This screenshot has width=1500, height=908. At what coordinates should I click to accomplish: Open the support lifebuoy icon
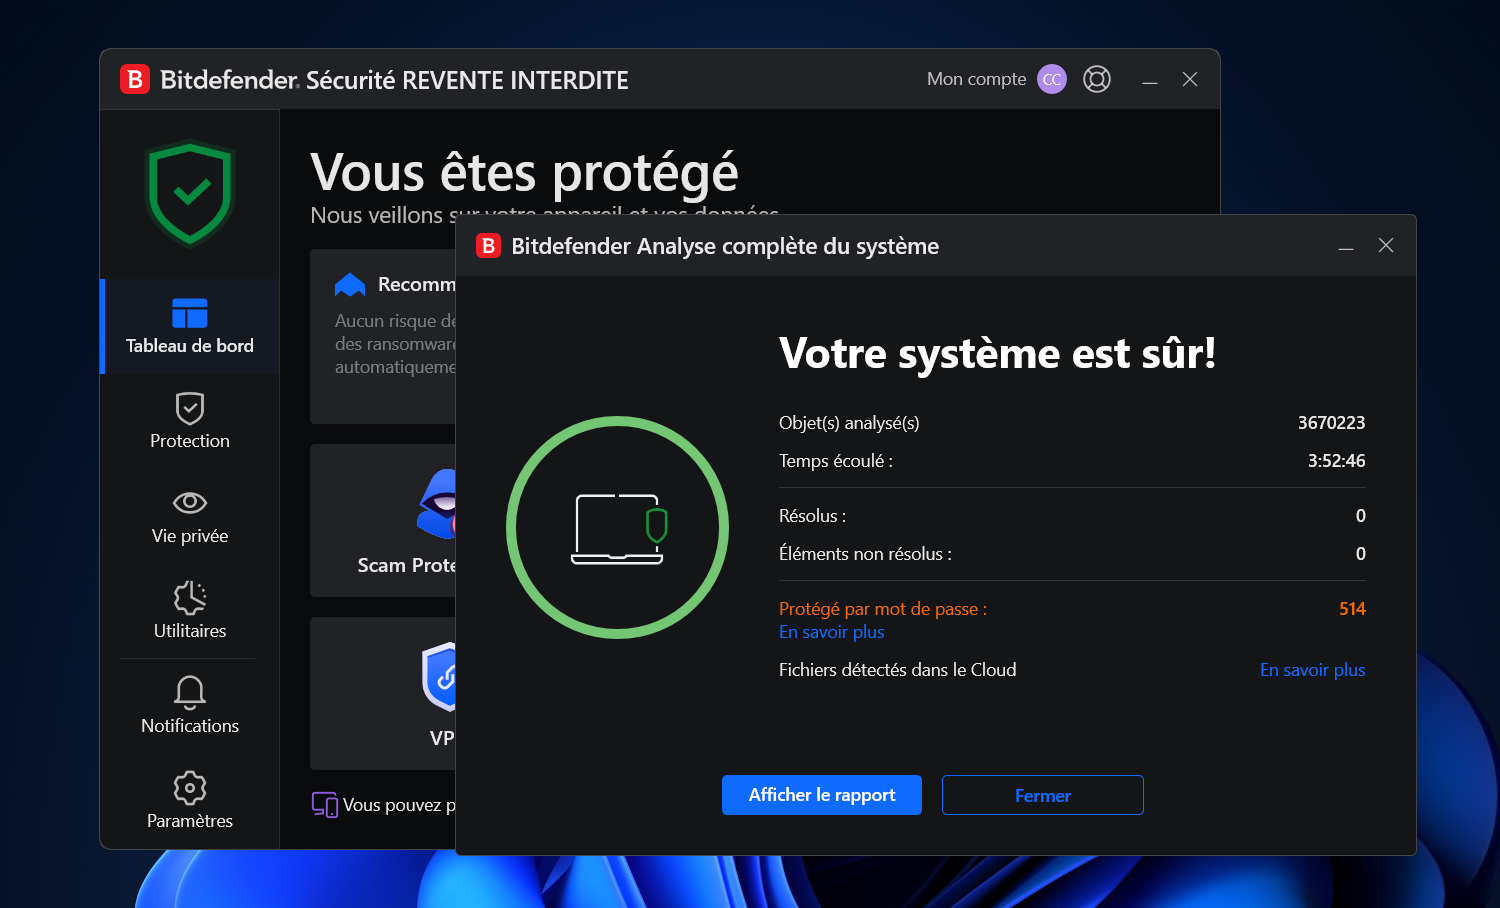(1097, 79)
